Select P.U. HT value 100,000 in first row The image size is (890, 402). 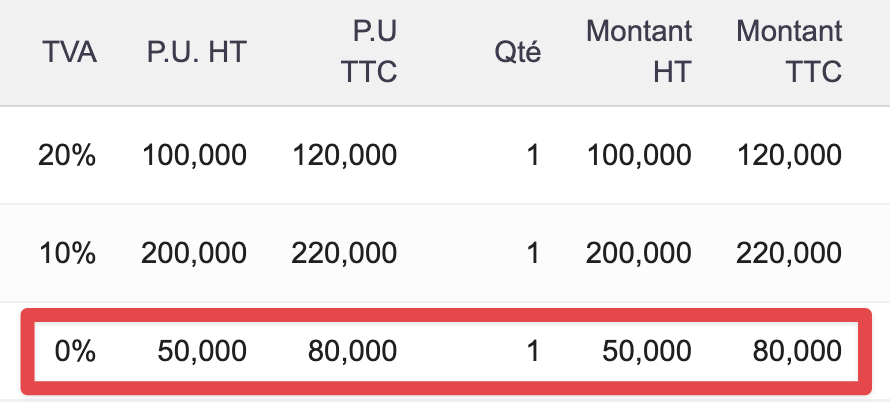[x=195, y=155]
